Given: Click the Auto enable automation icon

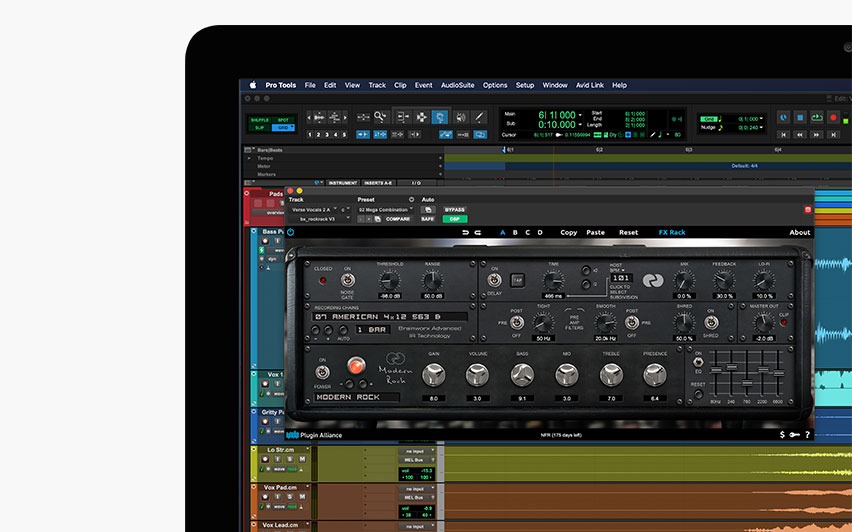Looking at the screenshot, I should [x=428, y=209].
